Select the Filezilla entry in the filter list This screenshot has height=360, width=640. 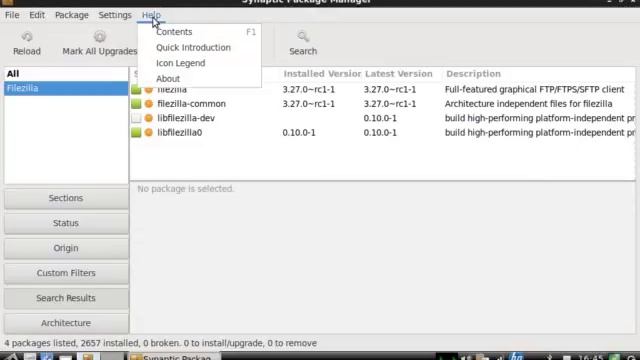pyautogui.click(x=66, y=88)
